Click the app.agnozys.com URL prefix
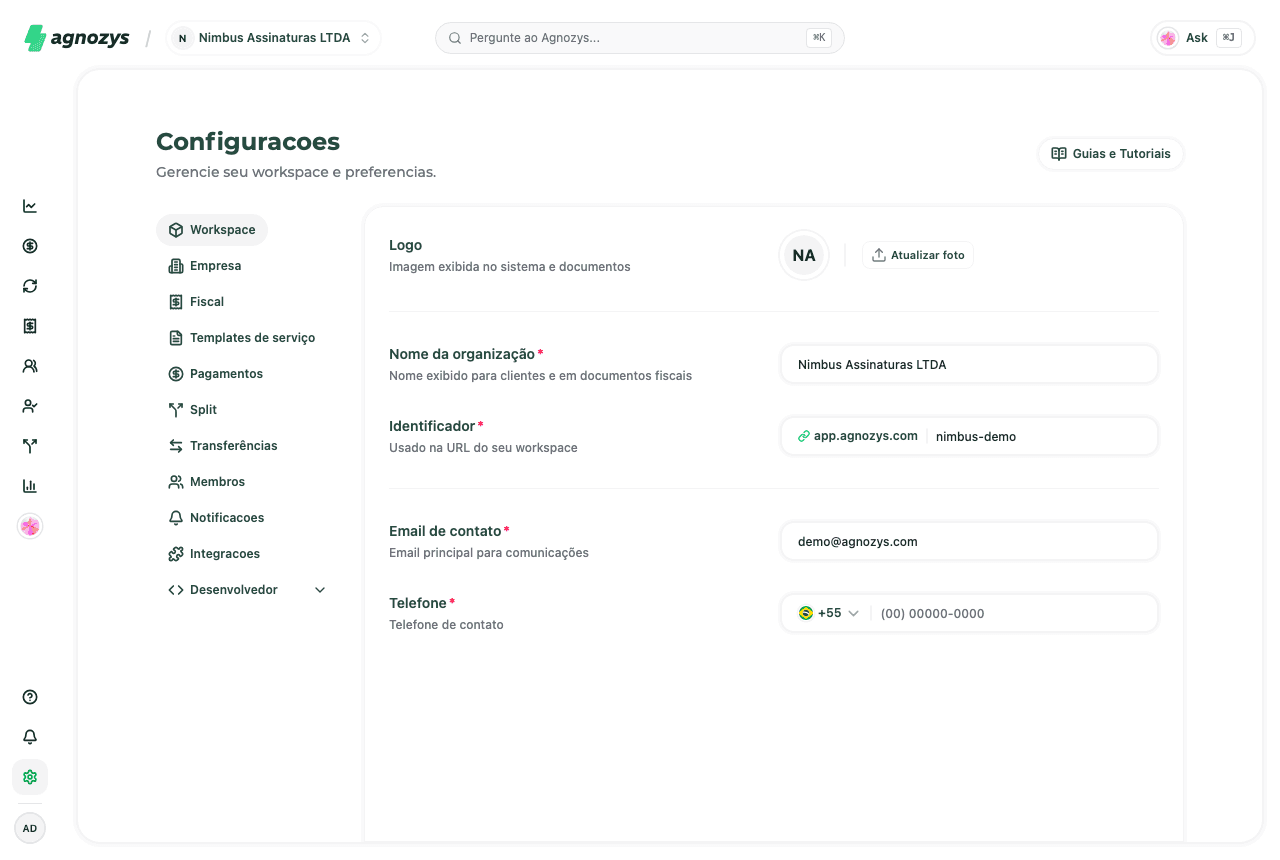Screen dimensions: 1280x860 pyautogui.click(x=858, y=436)
